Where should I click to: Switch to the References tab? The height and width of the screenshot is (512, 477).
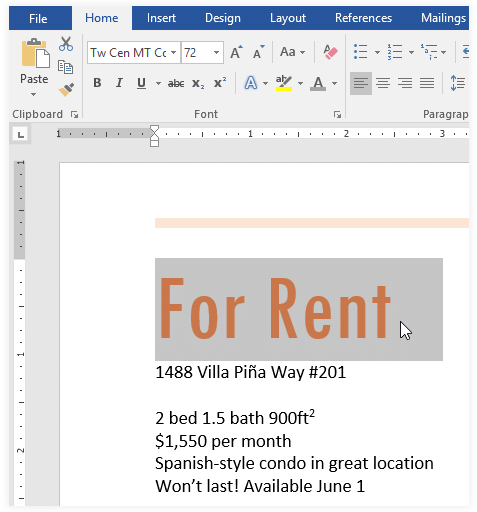[363, 18]
